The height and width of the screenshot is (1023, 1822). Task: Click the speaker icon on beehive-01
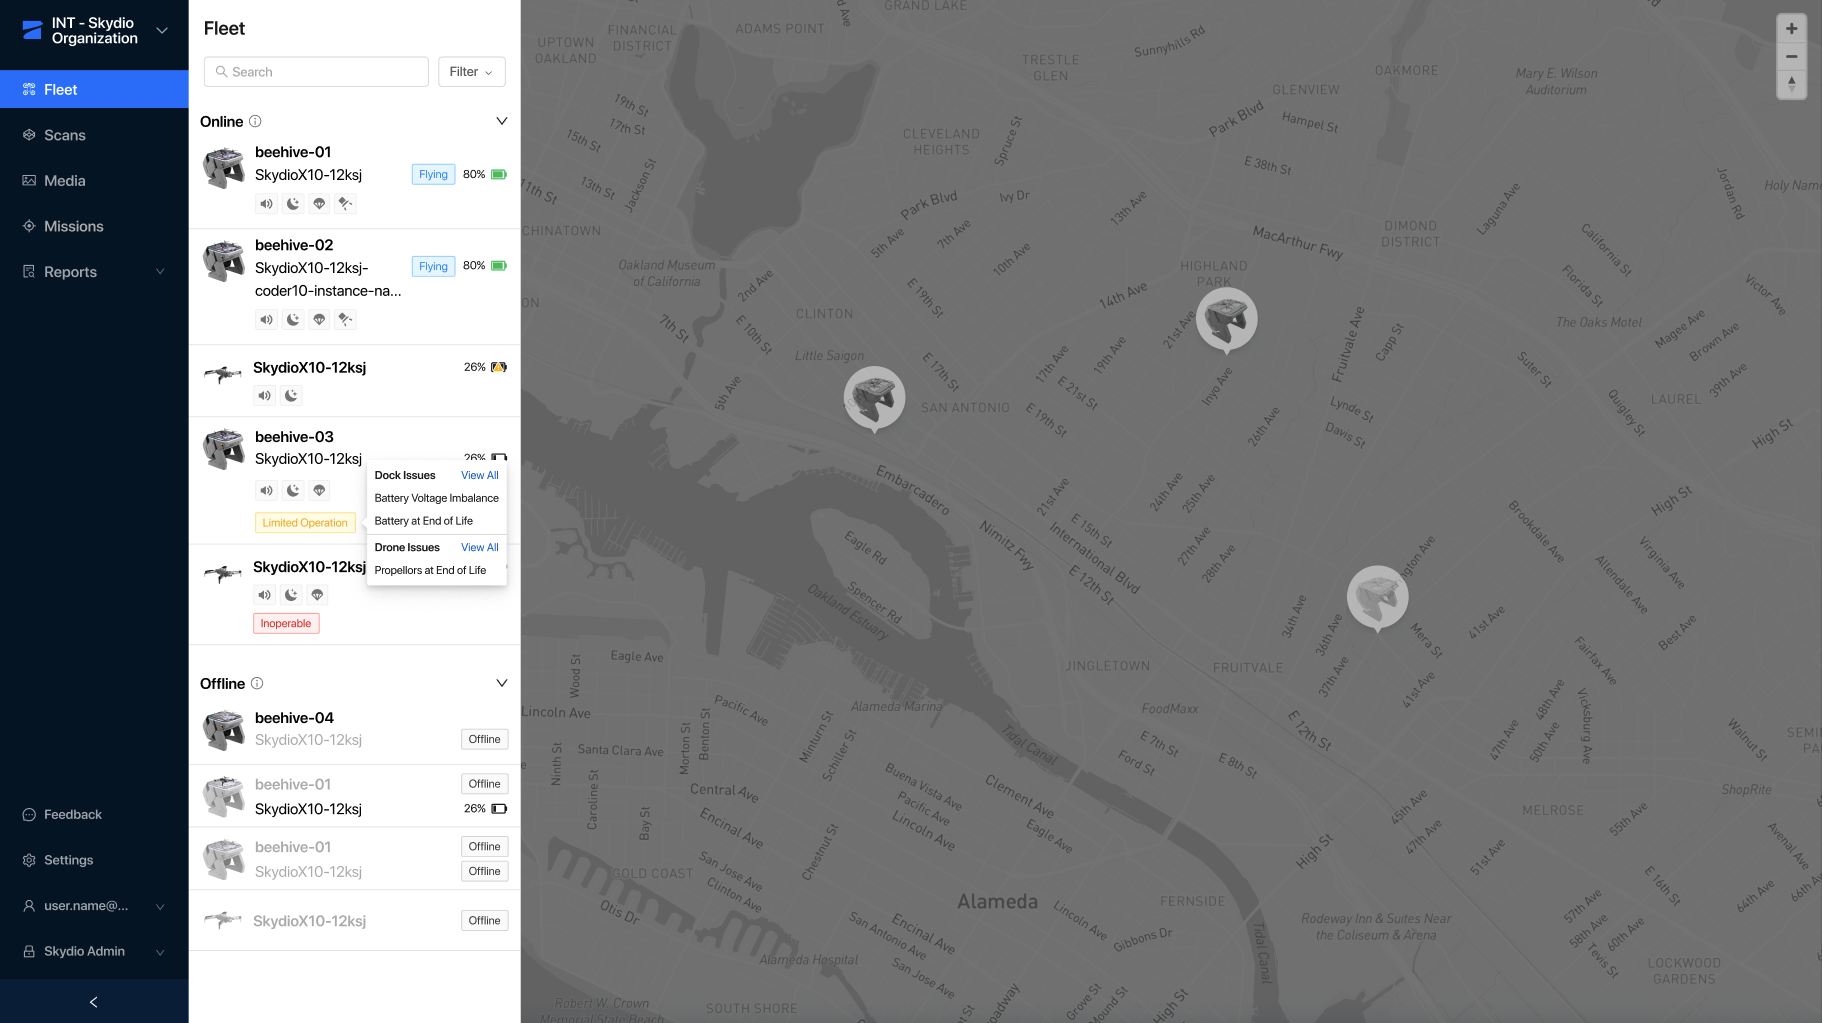(x=266, y=204)
